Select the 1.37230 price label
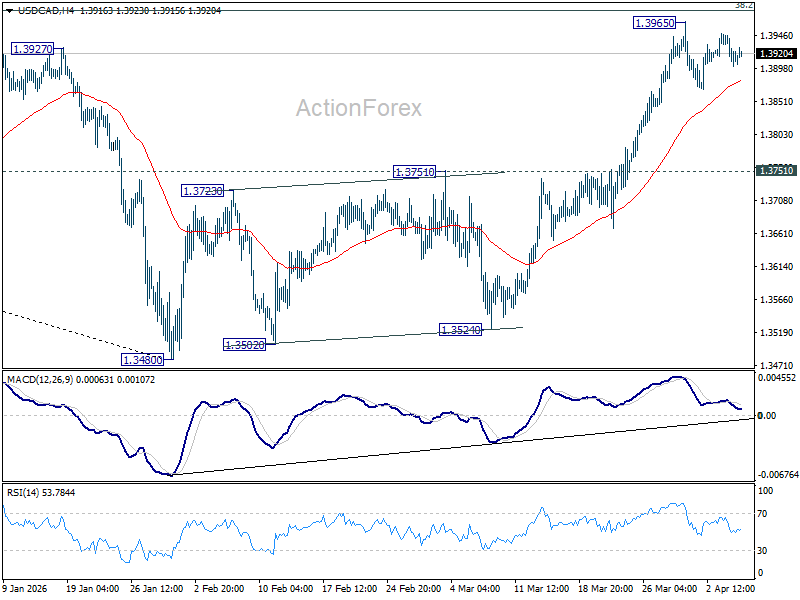 (203, 191)
